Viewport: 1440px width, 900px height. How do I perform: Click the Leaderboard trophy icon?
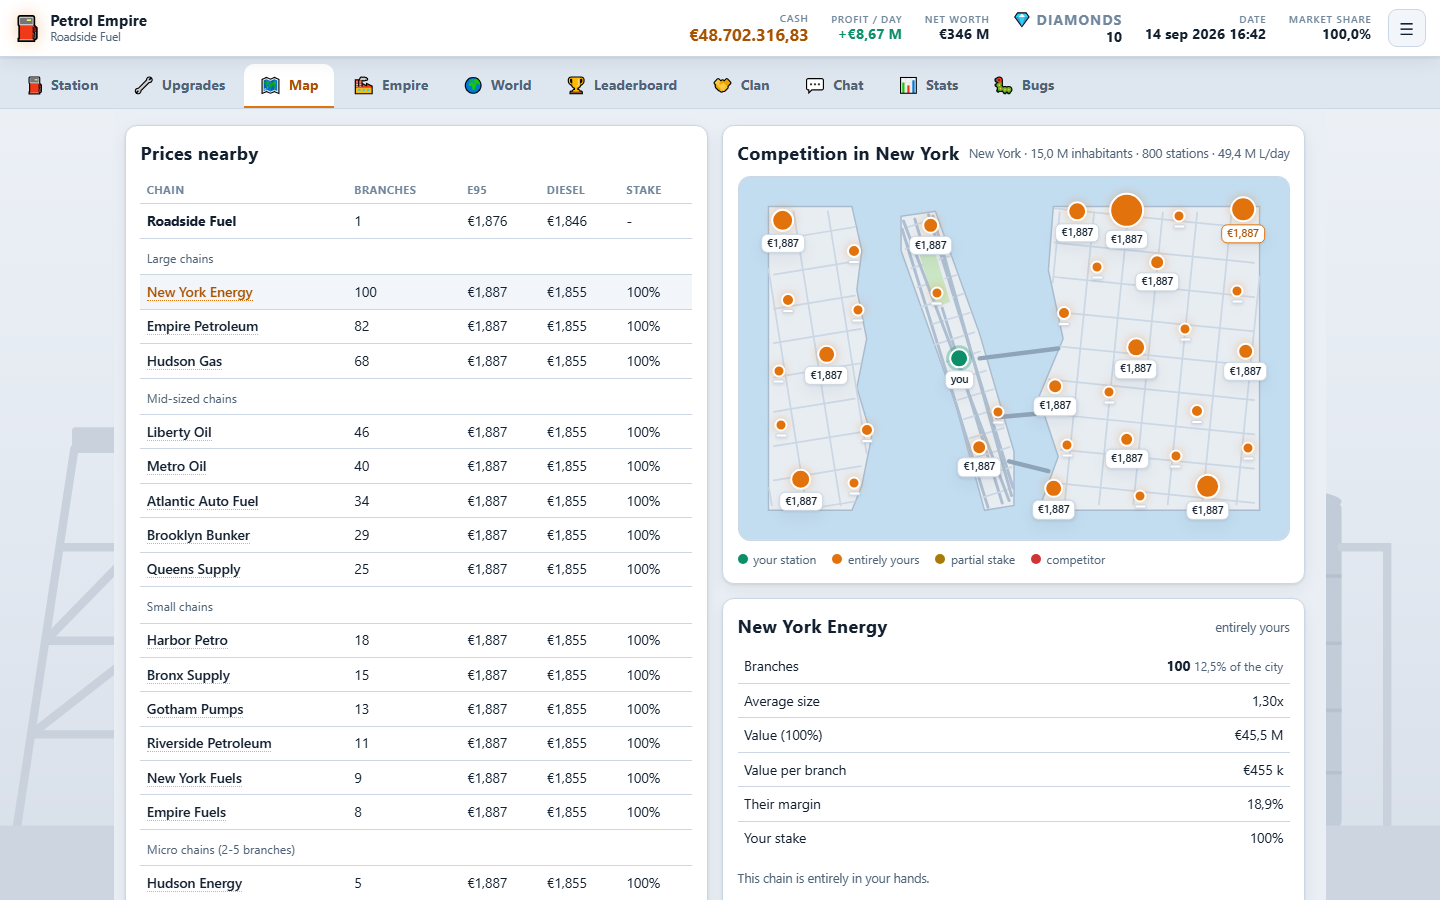[x=576, y=85]
